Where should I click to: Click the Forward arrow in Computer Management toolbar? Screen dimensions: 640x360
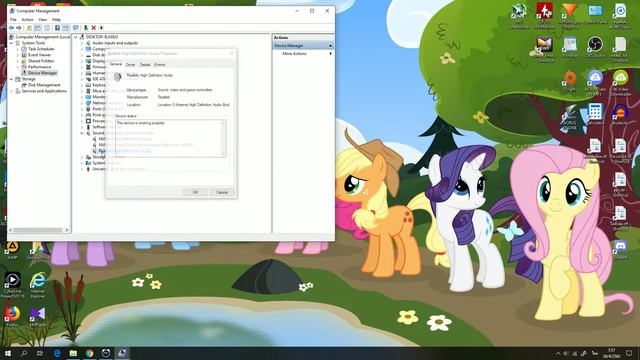(x=19, y=28)
